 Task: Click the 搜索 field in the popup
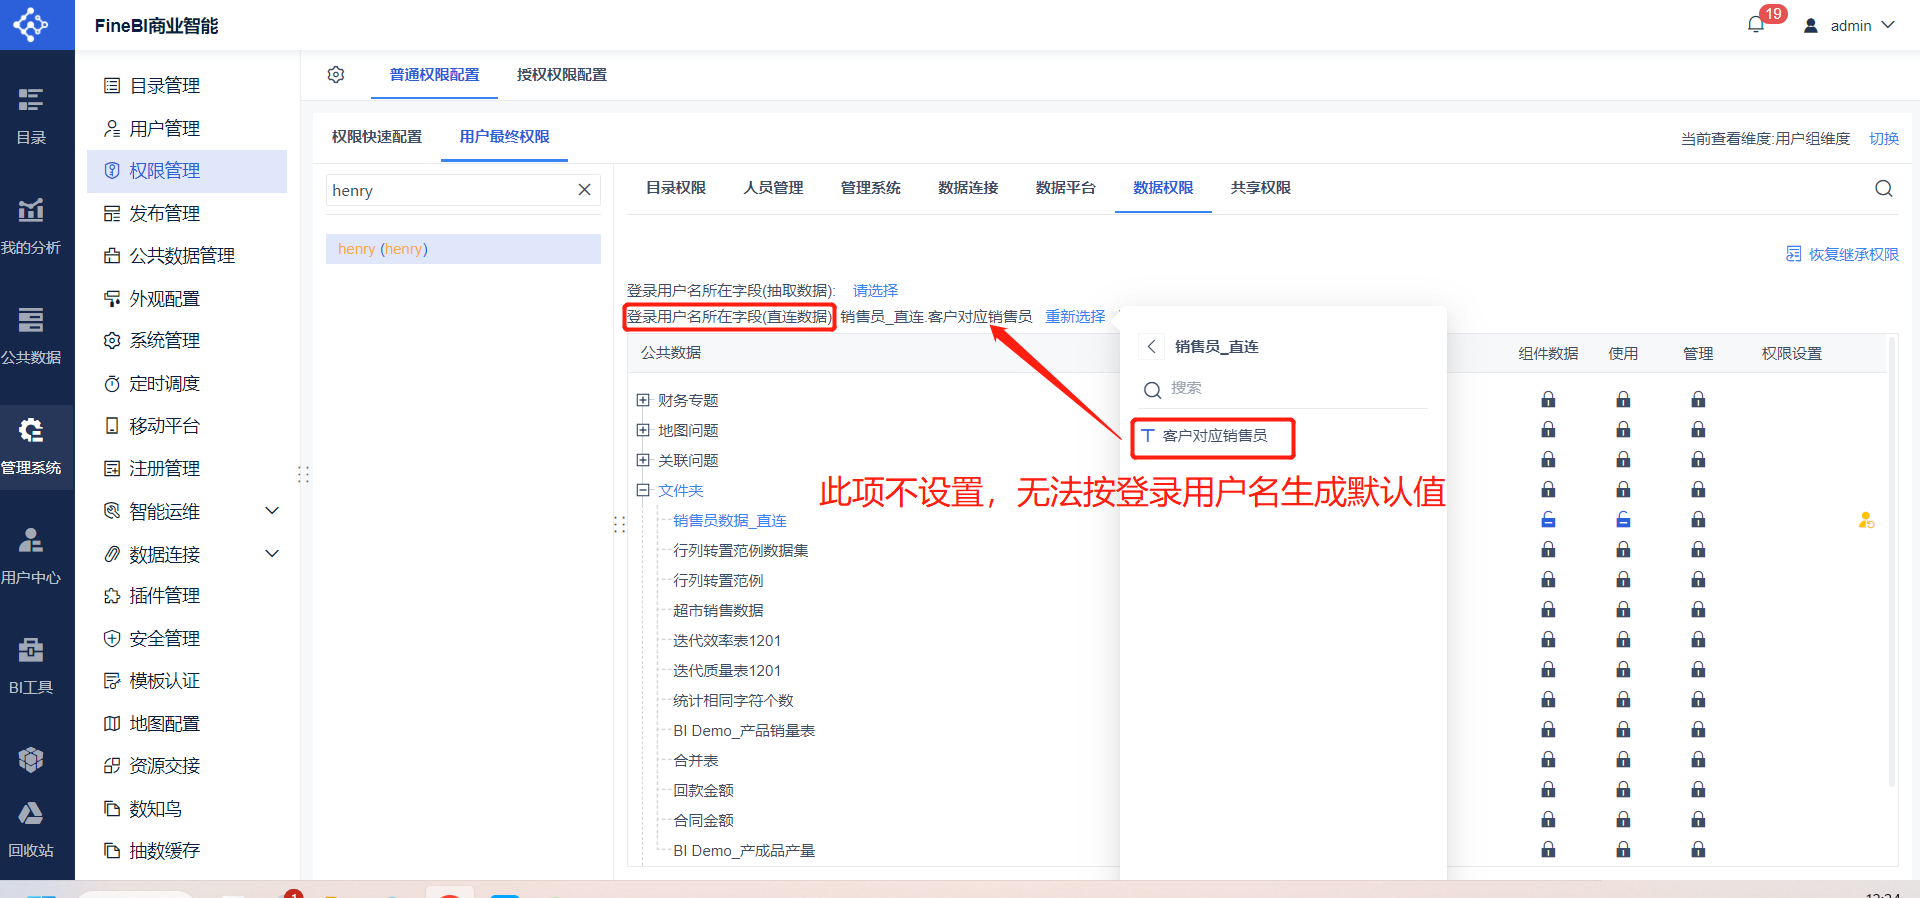(1285, 389)
